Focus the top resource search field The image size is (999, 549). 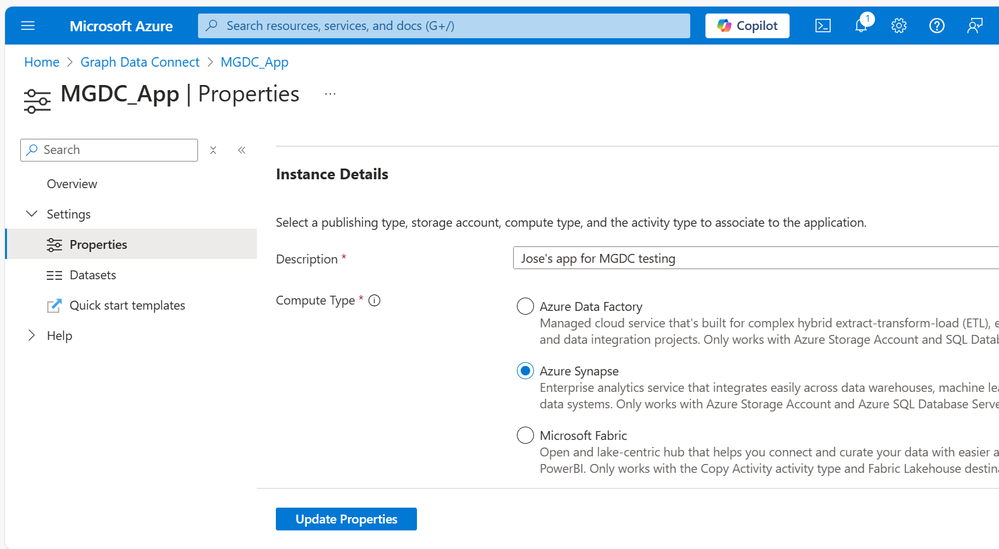[x=443, y=25]
